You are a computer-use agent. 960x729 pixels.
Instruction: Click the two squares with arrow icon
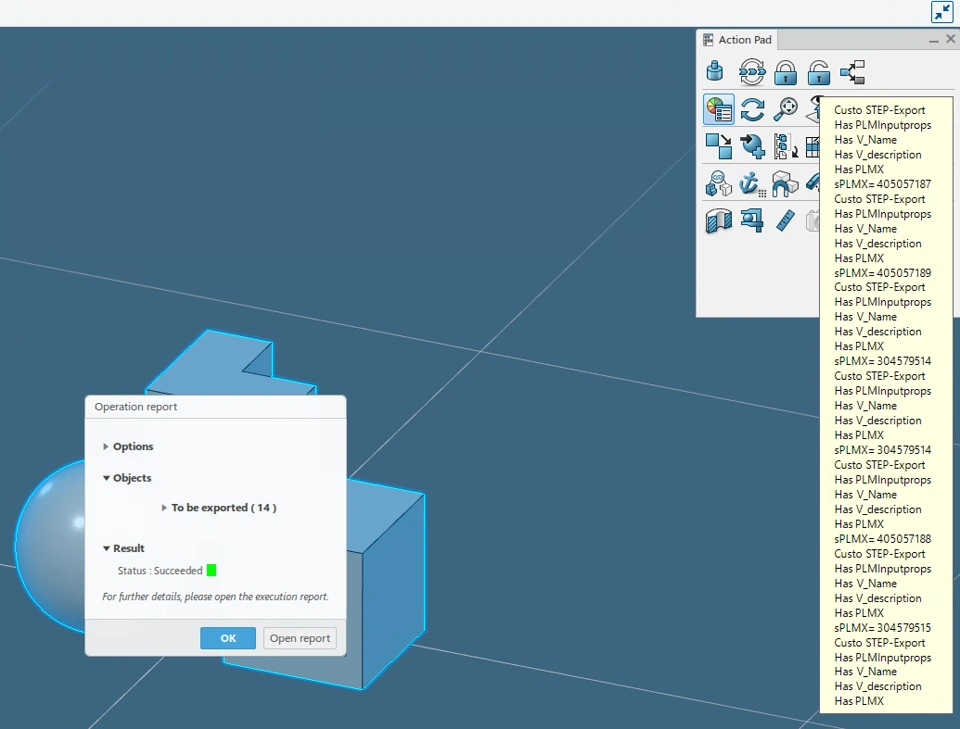(x=719, y=147)
